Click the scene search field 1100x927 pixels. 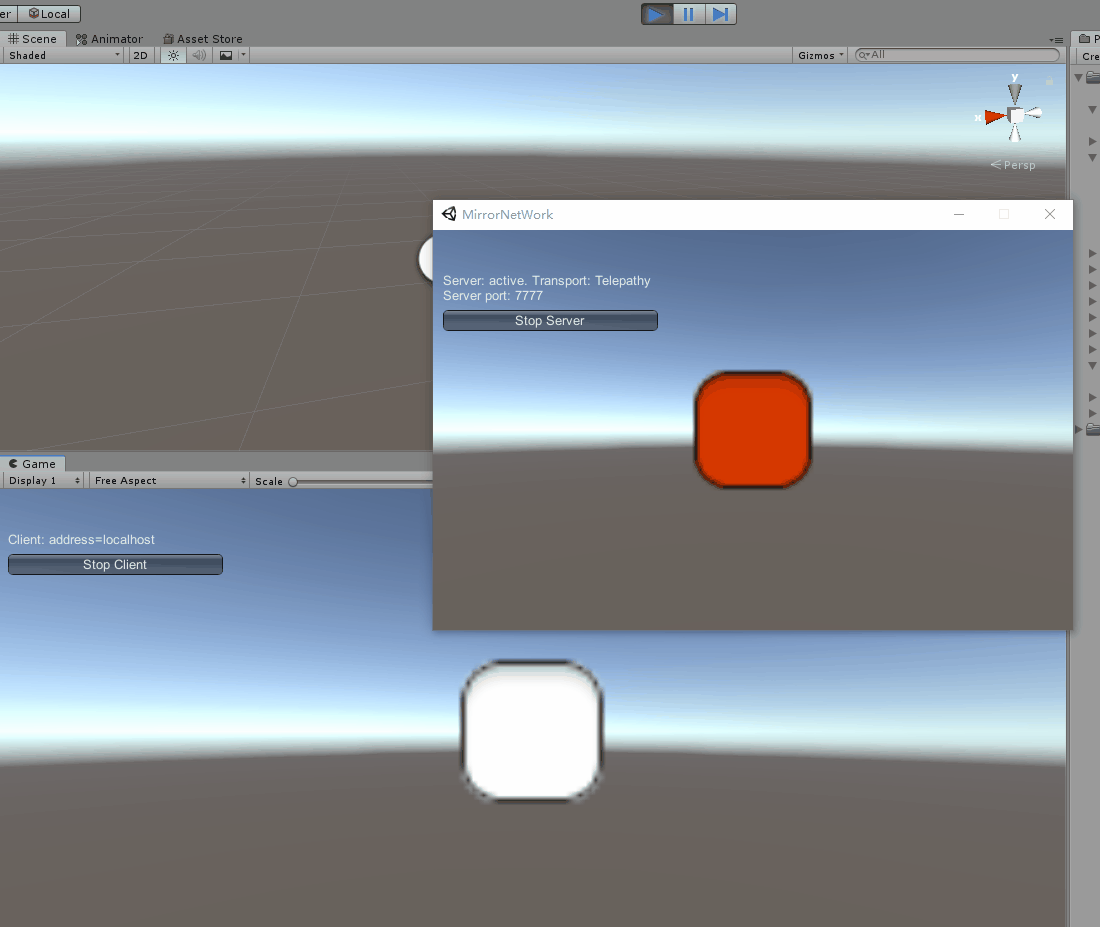(x=960, y=55)
